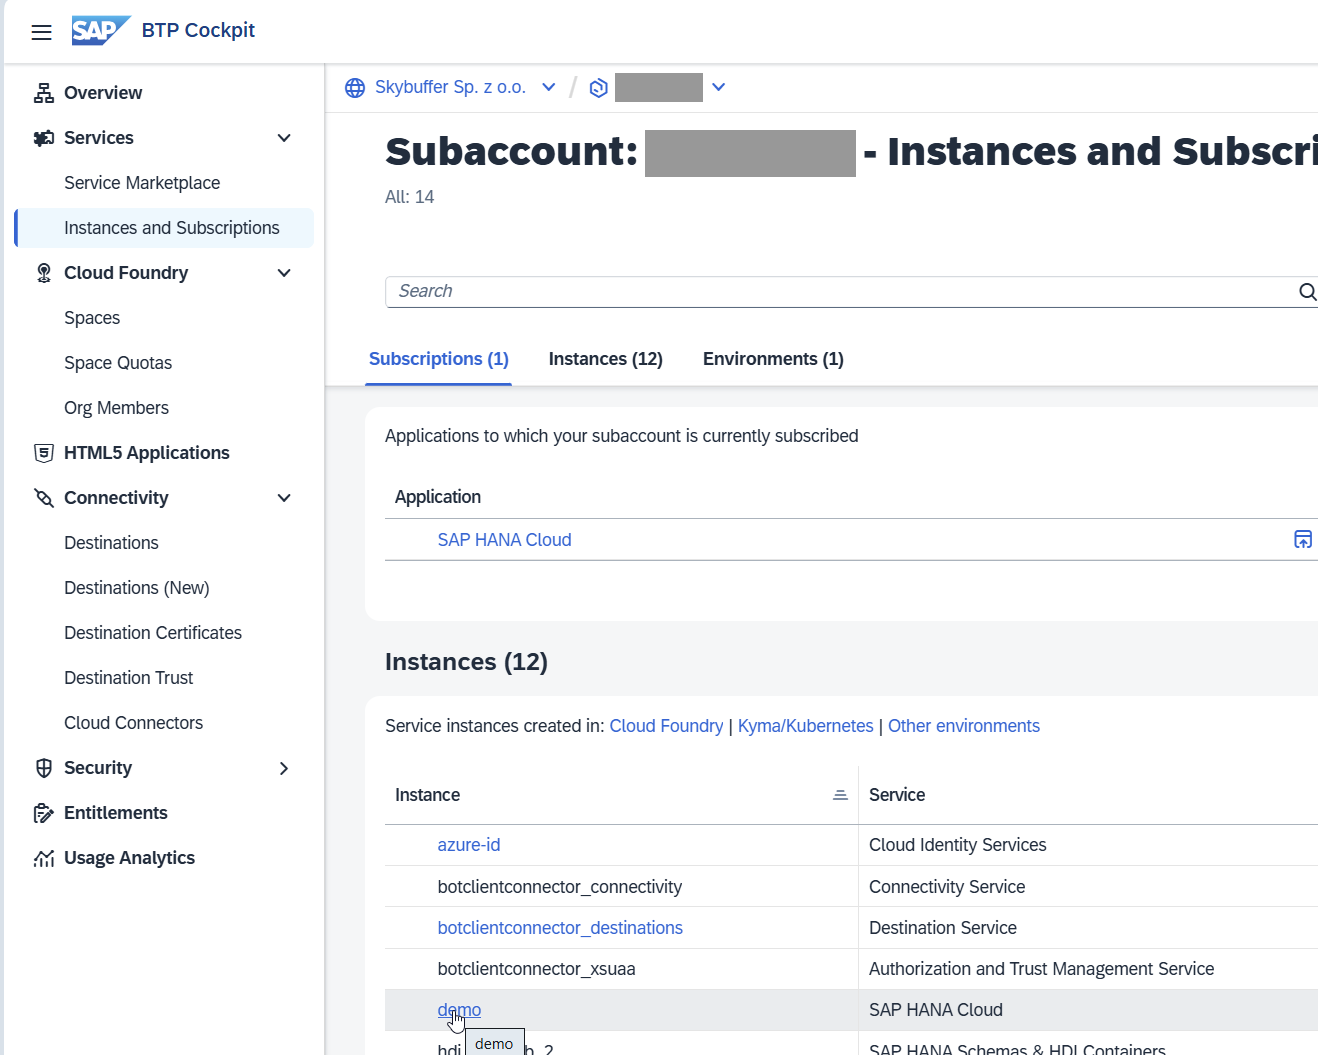
Task: Expand the Security section
Action: 284,768
